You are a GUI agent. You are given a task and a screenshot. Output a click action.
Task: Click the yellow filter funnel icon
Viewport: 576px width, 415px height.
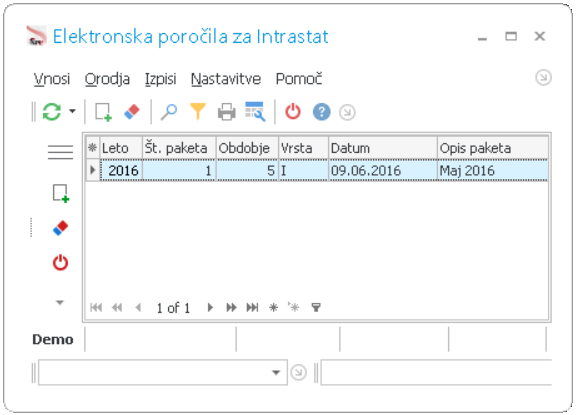pyautogui.click(x=198, y=111)
